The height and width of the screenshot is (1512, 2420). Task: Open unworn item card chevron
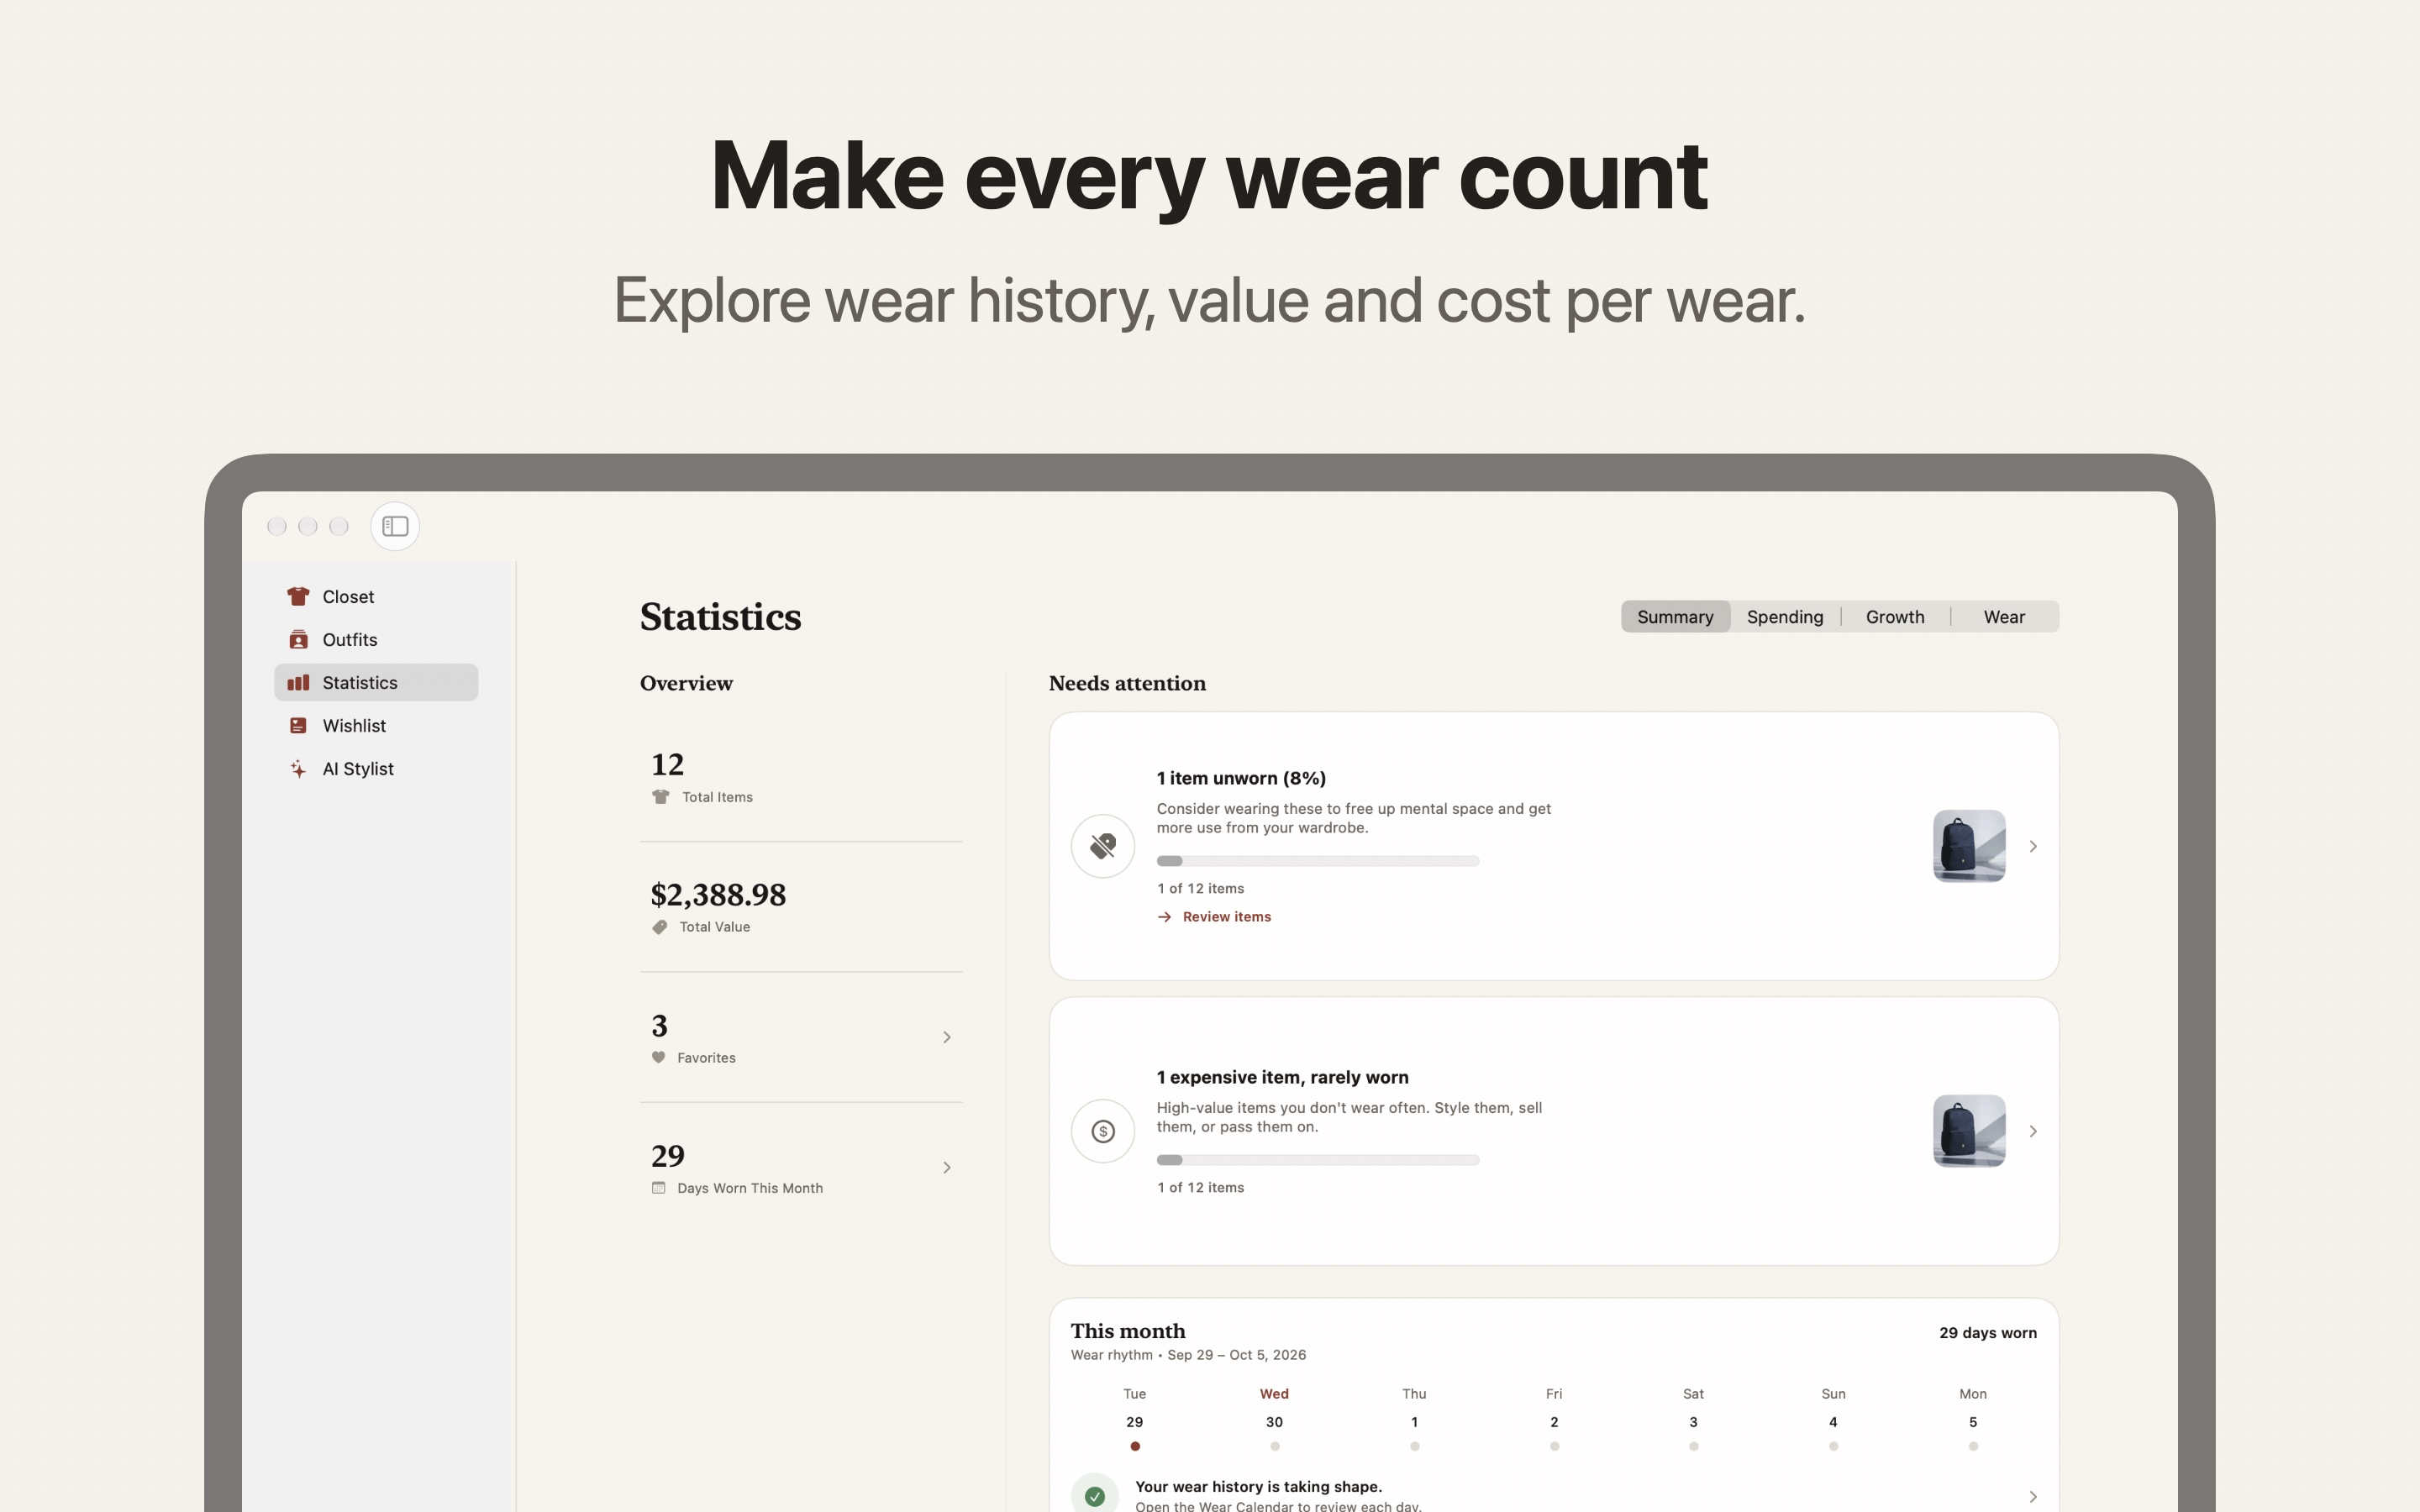(x=2033, y=846)
